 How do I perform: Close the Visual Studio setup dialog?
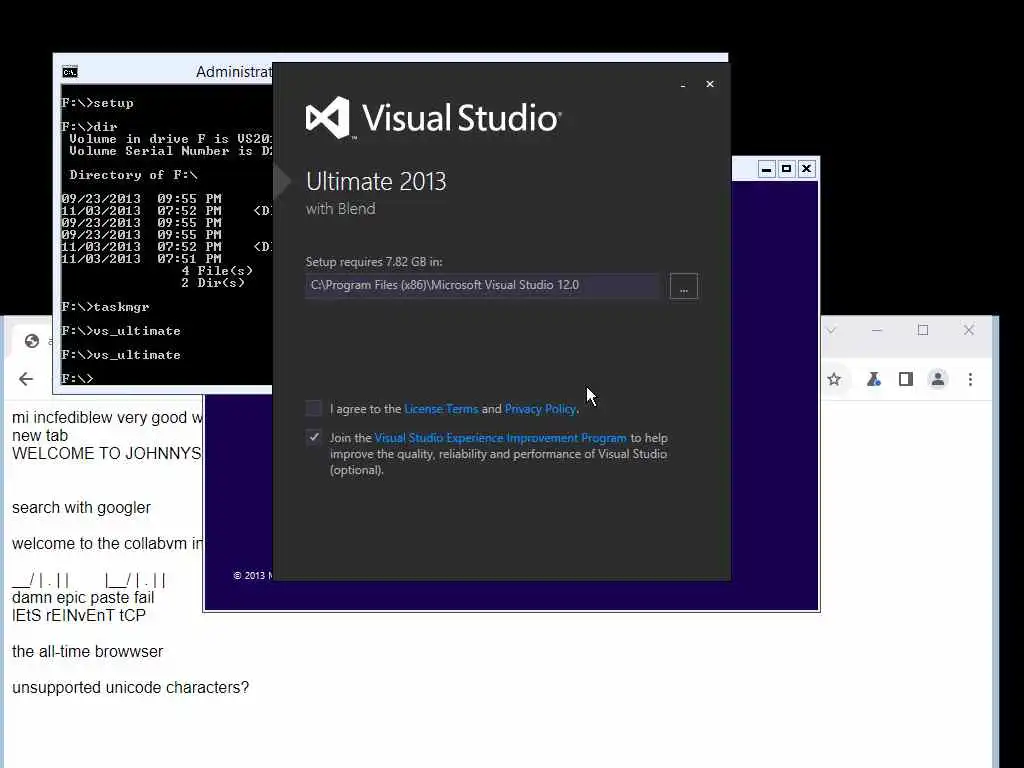[710, 84]
